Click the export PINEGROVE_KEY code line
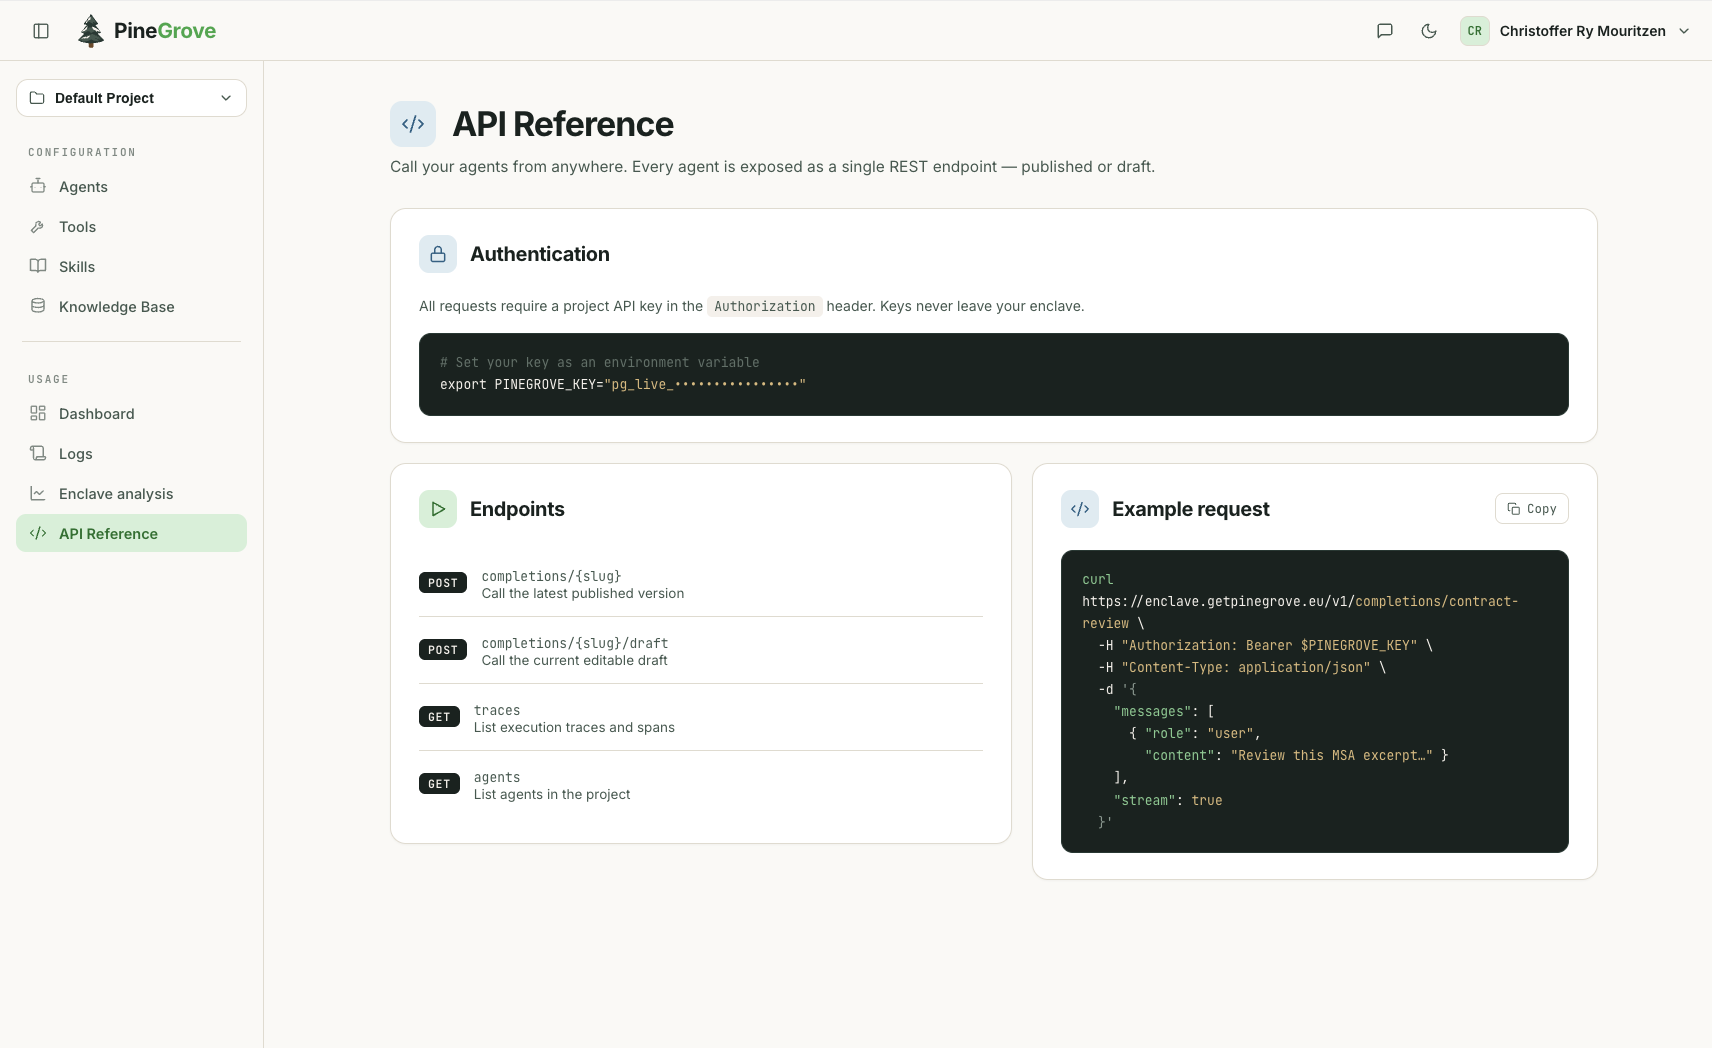This screenshot has width=1712, height=1048. click(623, 384)
